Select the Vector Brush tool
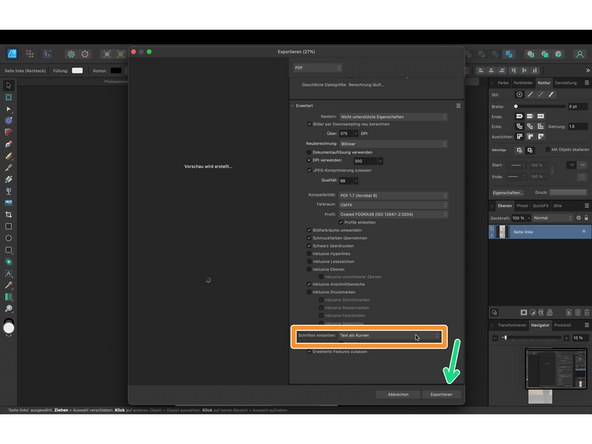The image size is (592, 444). 9,167
